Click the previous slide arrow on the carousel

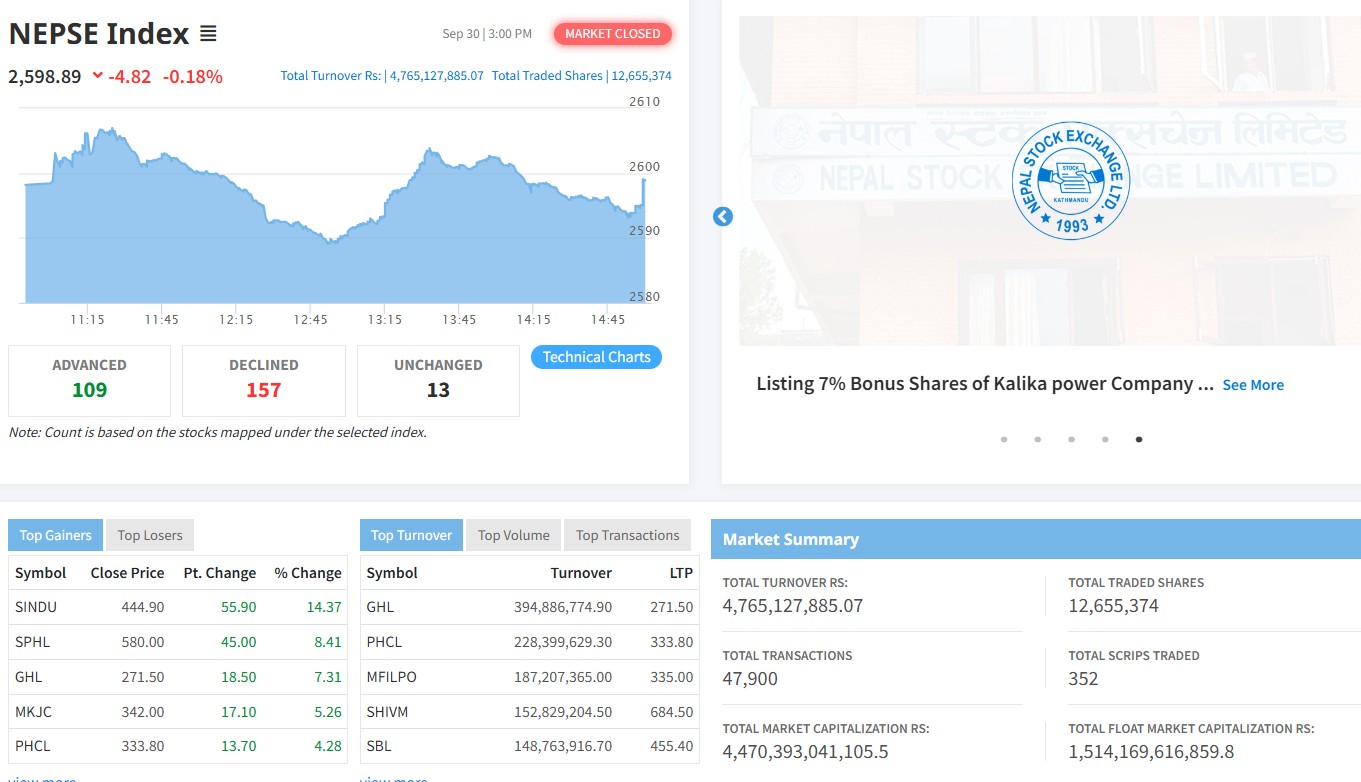(x=723, y=216)
